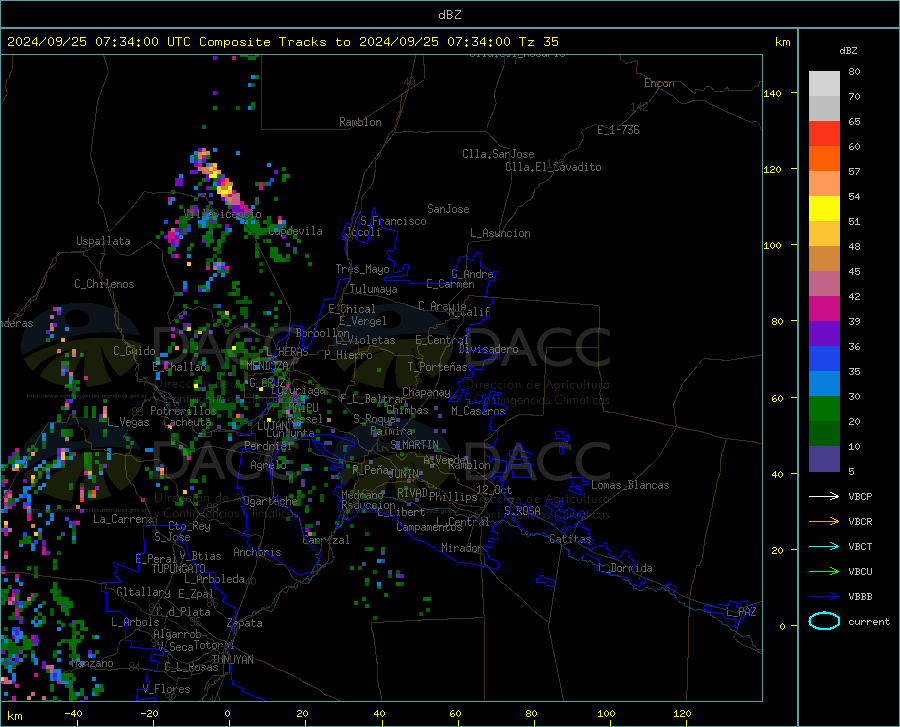Click the Chapanay map label

tap(426, 392)
